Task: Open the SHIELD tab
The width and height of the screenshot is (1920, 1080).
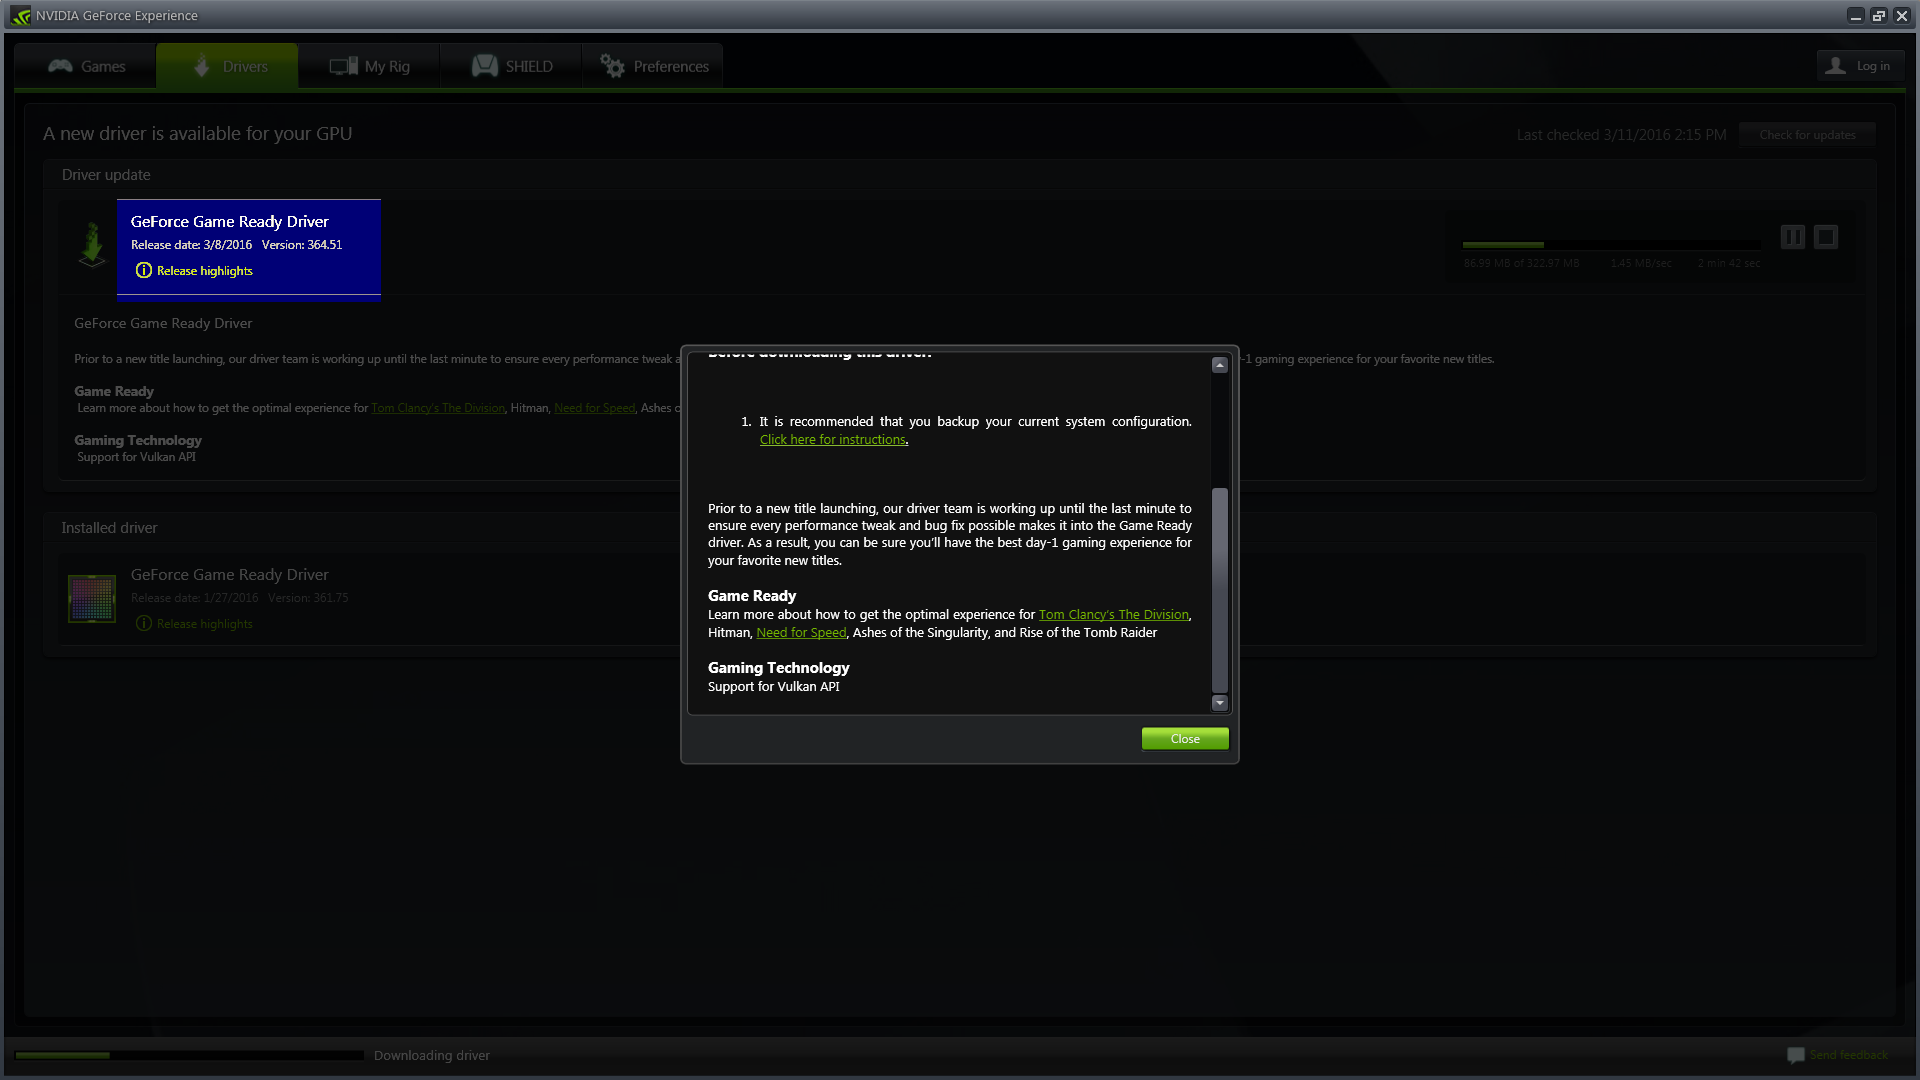Action: tap(511, 66)
